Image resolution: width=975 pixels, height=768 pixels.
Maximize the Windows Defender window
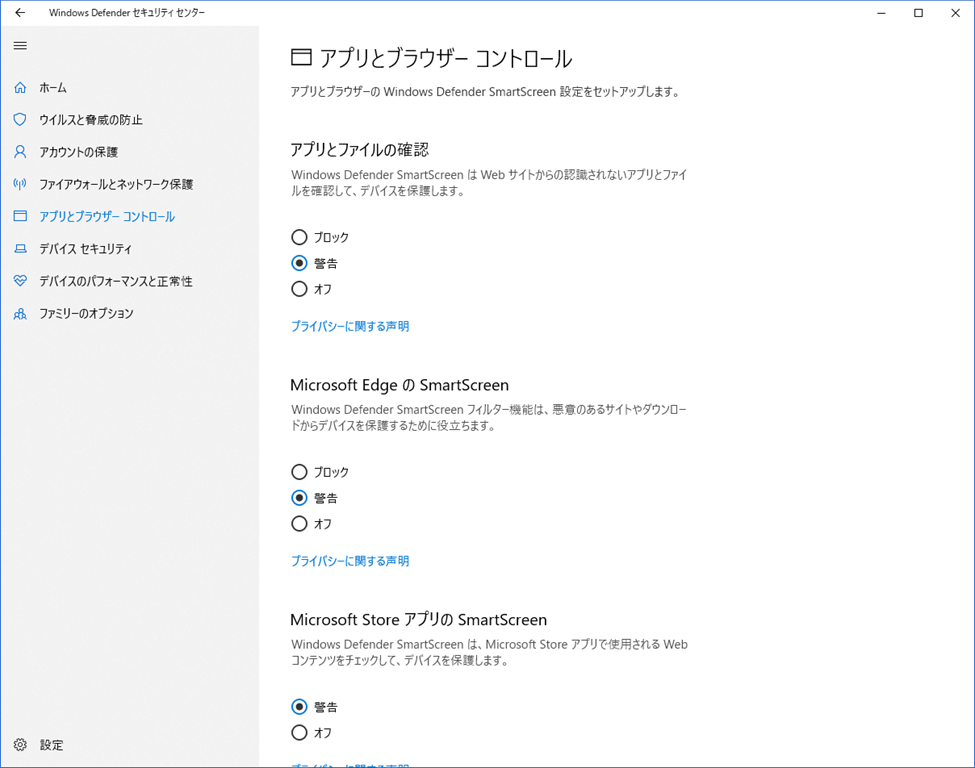click(x=918, y=12)
